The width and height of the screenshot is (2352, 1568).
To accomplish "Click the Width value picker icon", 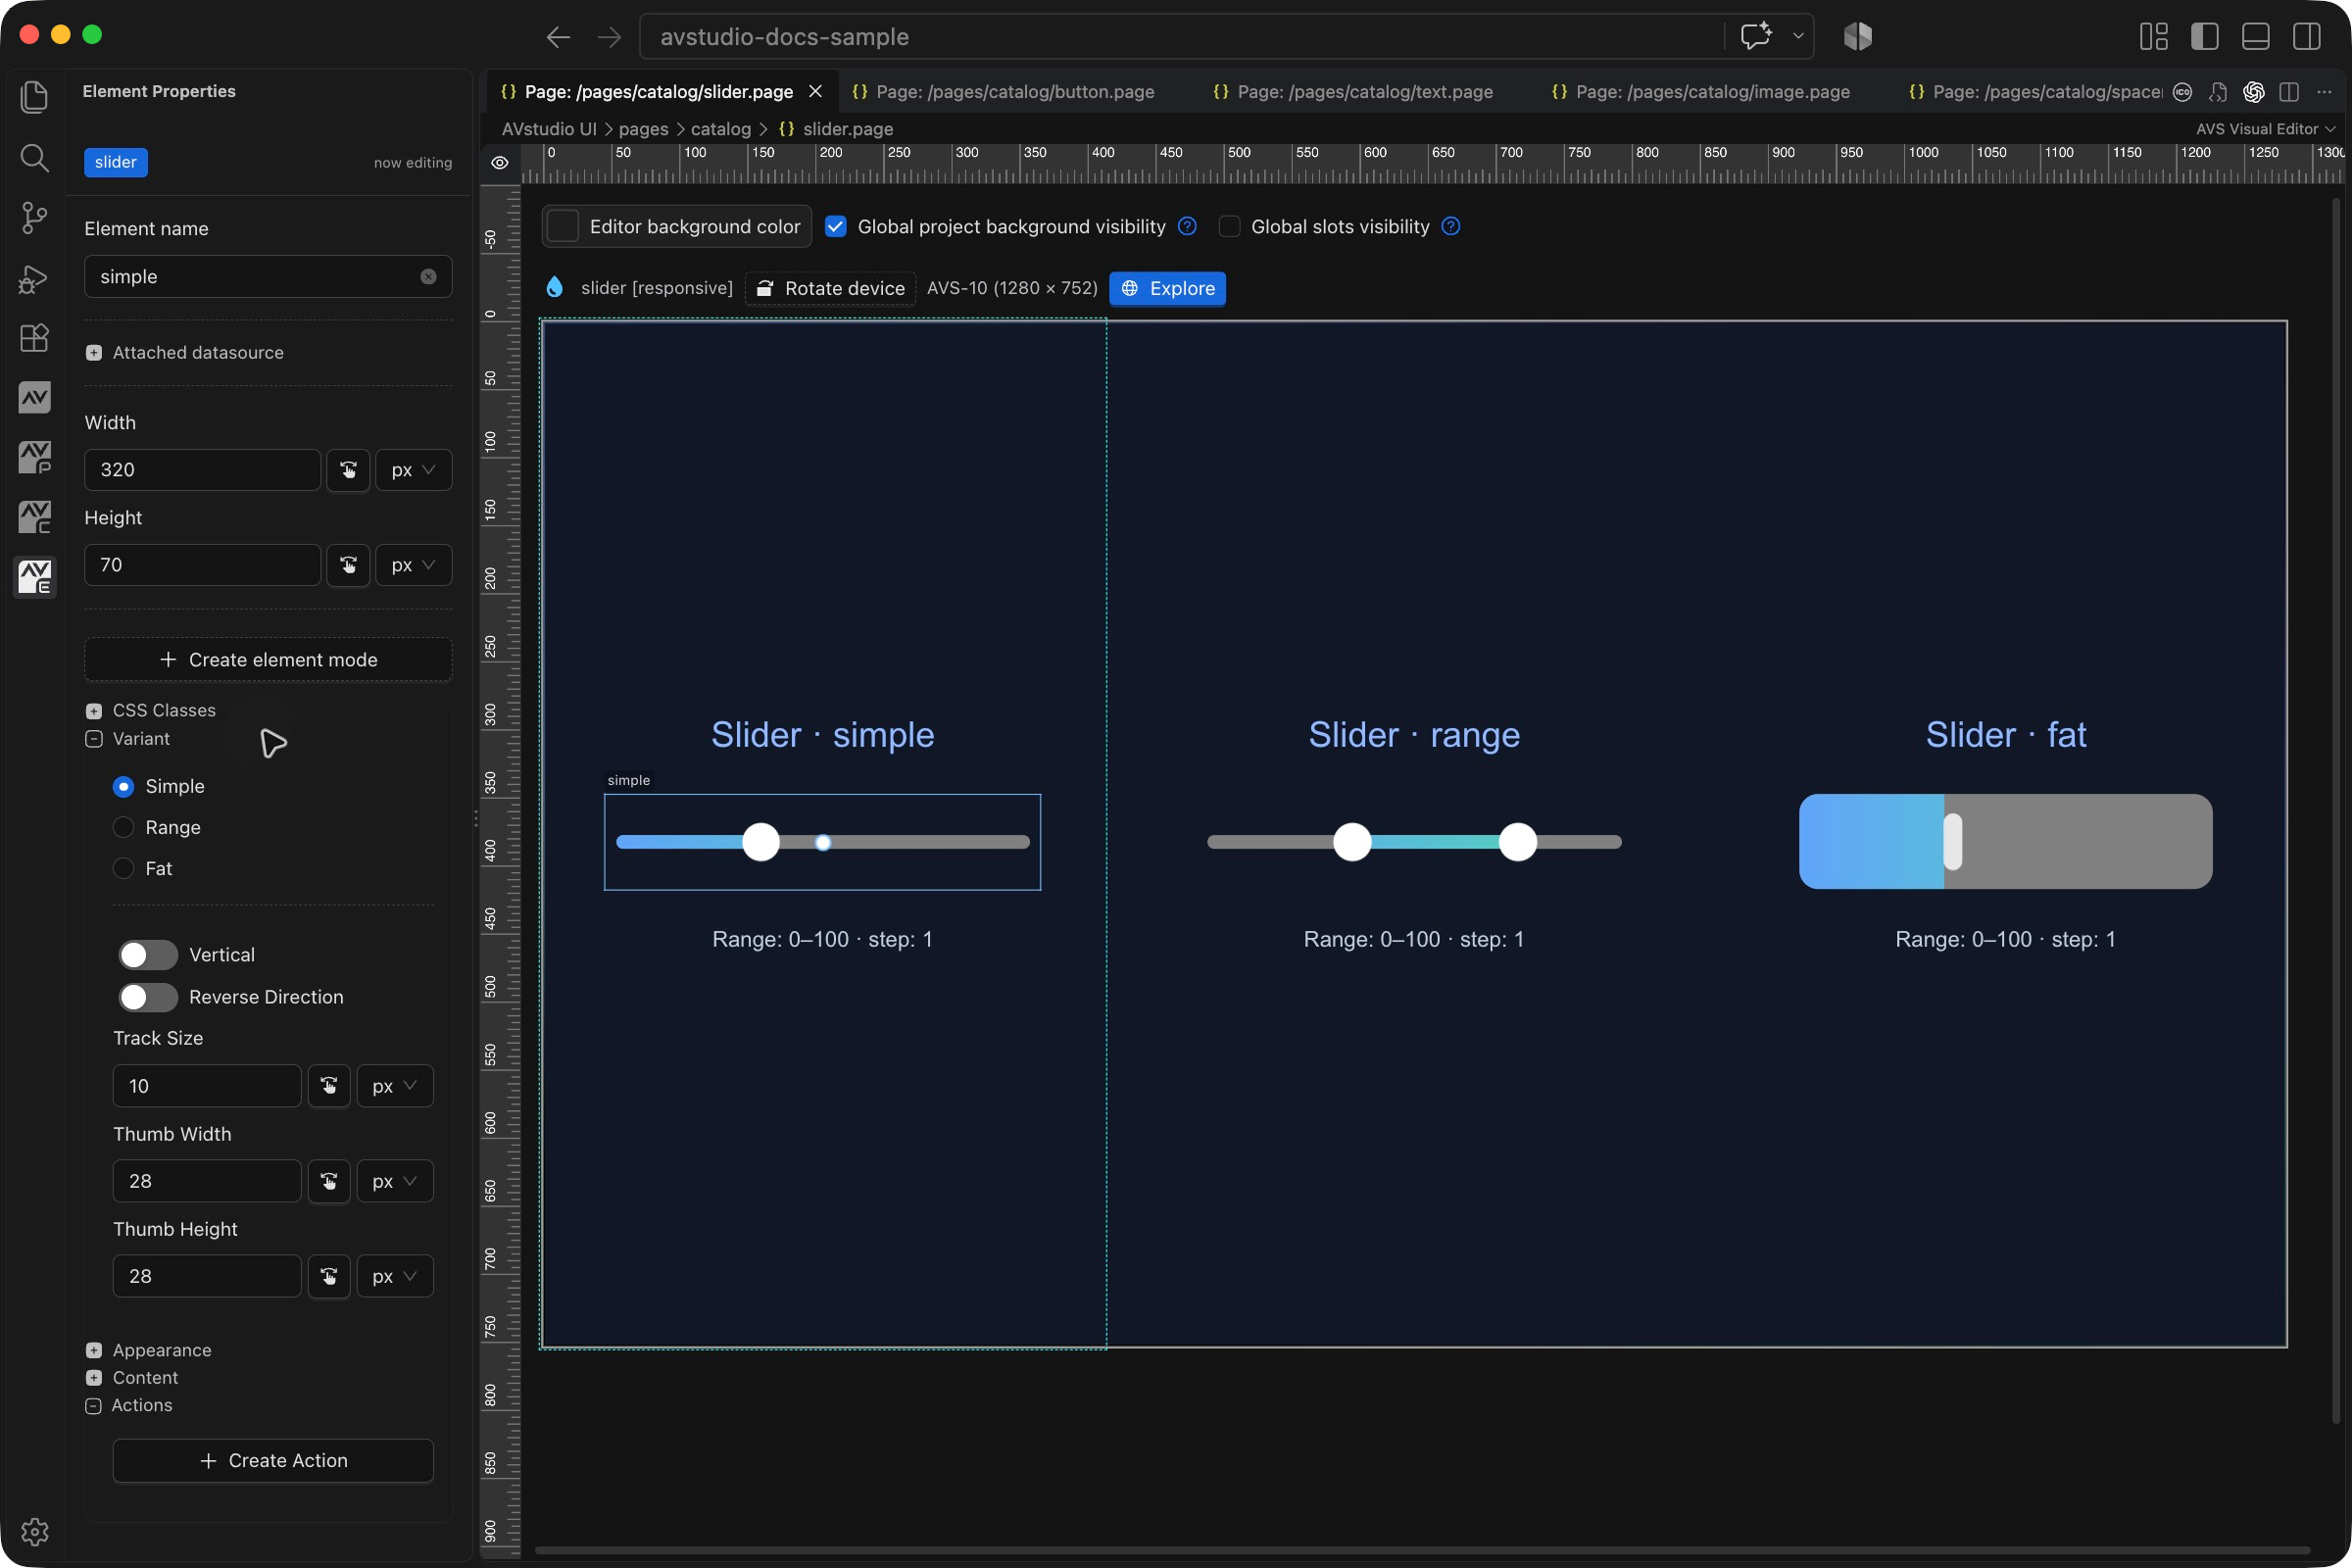I will click(348, 470).
